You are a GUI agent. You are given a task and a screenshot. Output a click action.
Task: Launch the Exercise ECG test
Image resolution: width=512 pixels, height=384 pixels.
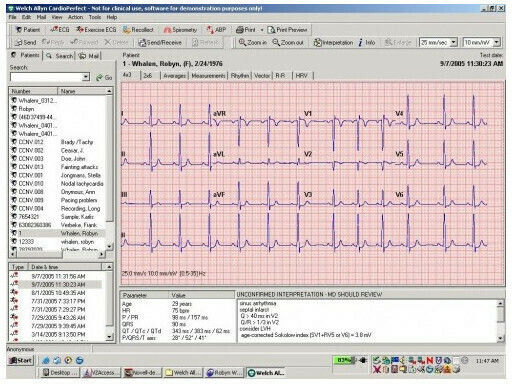point(96,30)
